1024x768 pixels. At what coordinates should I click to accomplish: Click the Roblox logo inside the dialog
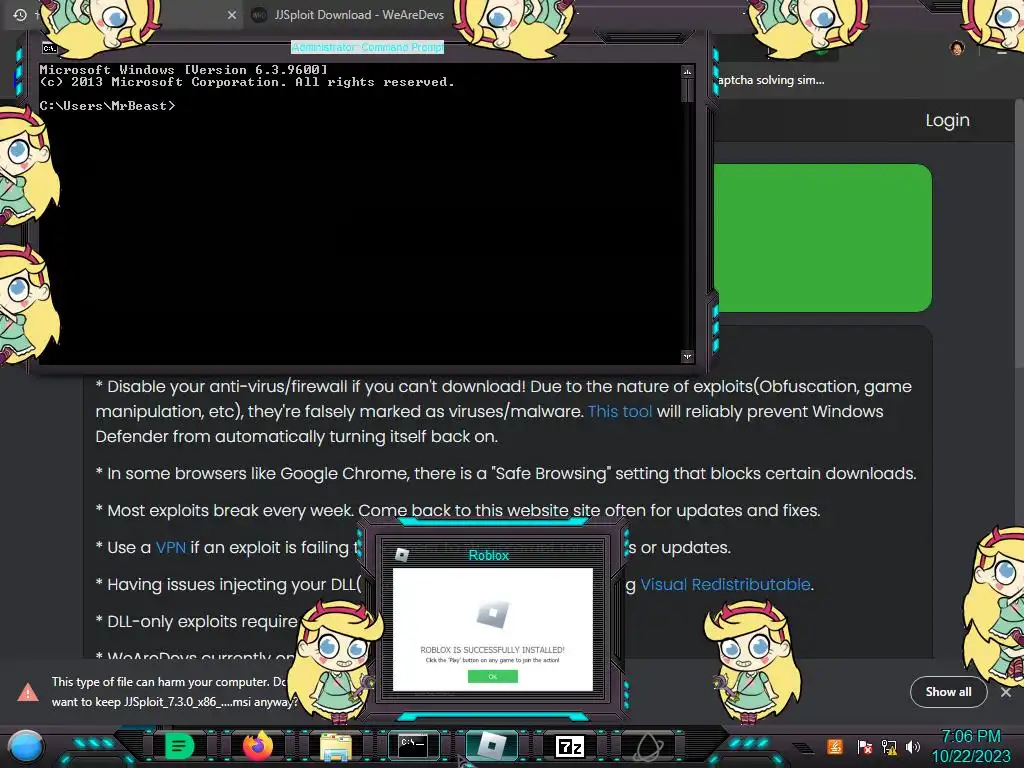click(492, 615)
